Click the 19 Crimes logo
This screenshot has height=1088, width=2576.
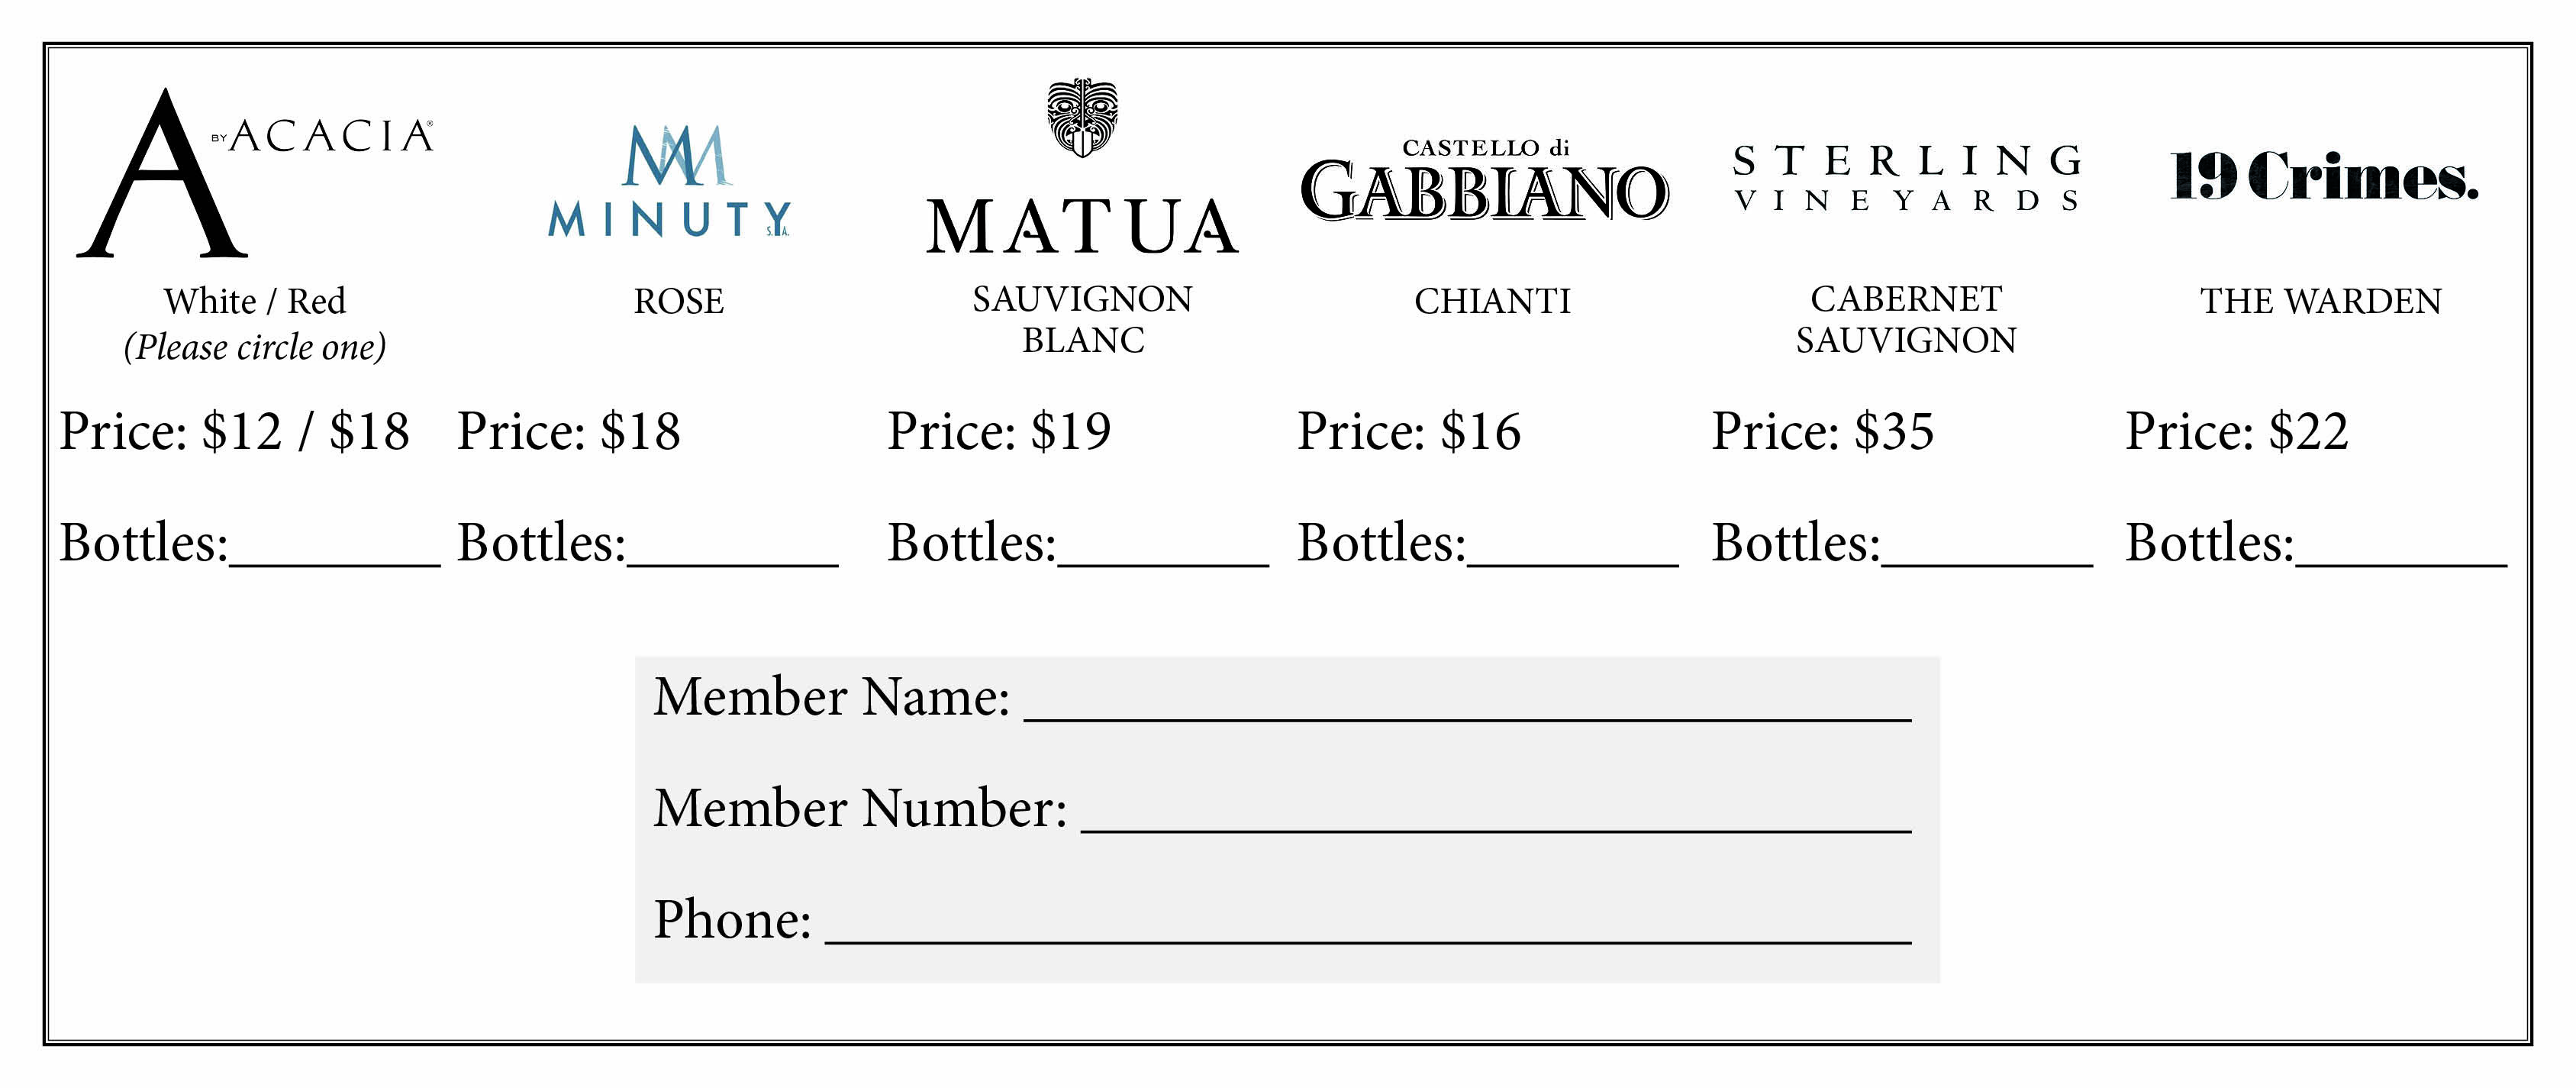(2324, 178)
